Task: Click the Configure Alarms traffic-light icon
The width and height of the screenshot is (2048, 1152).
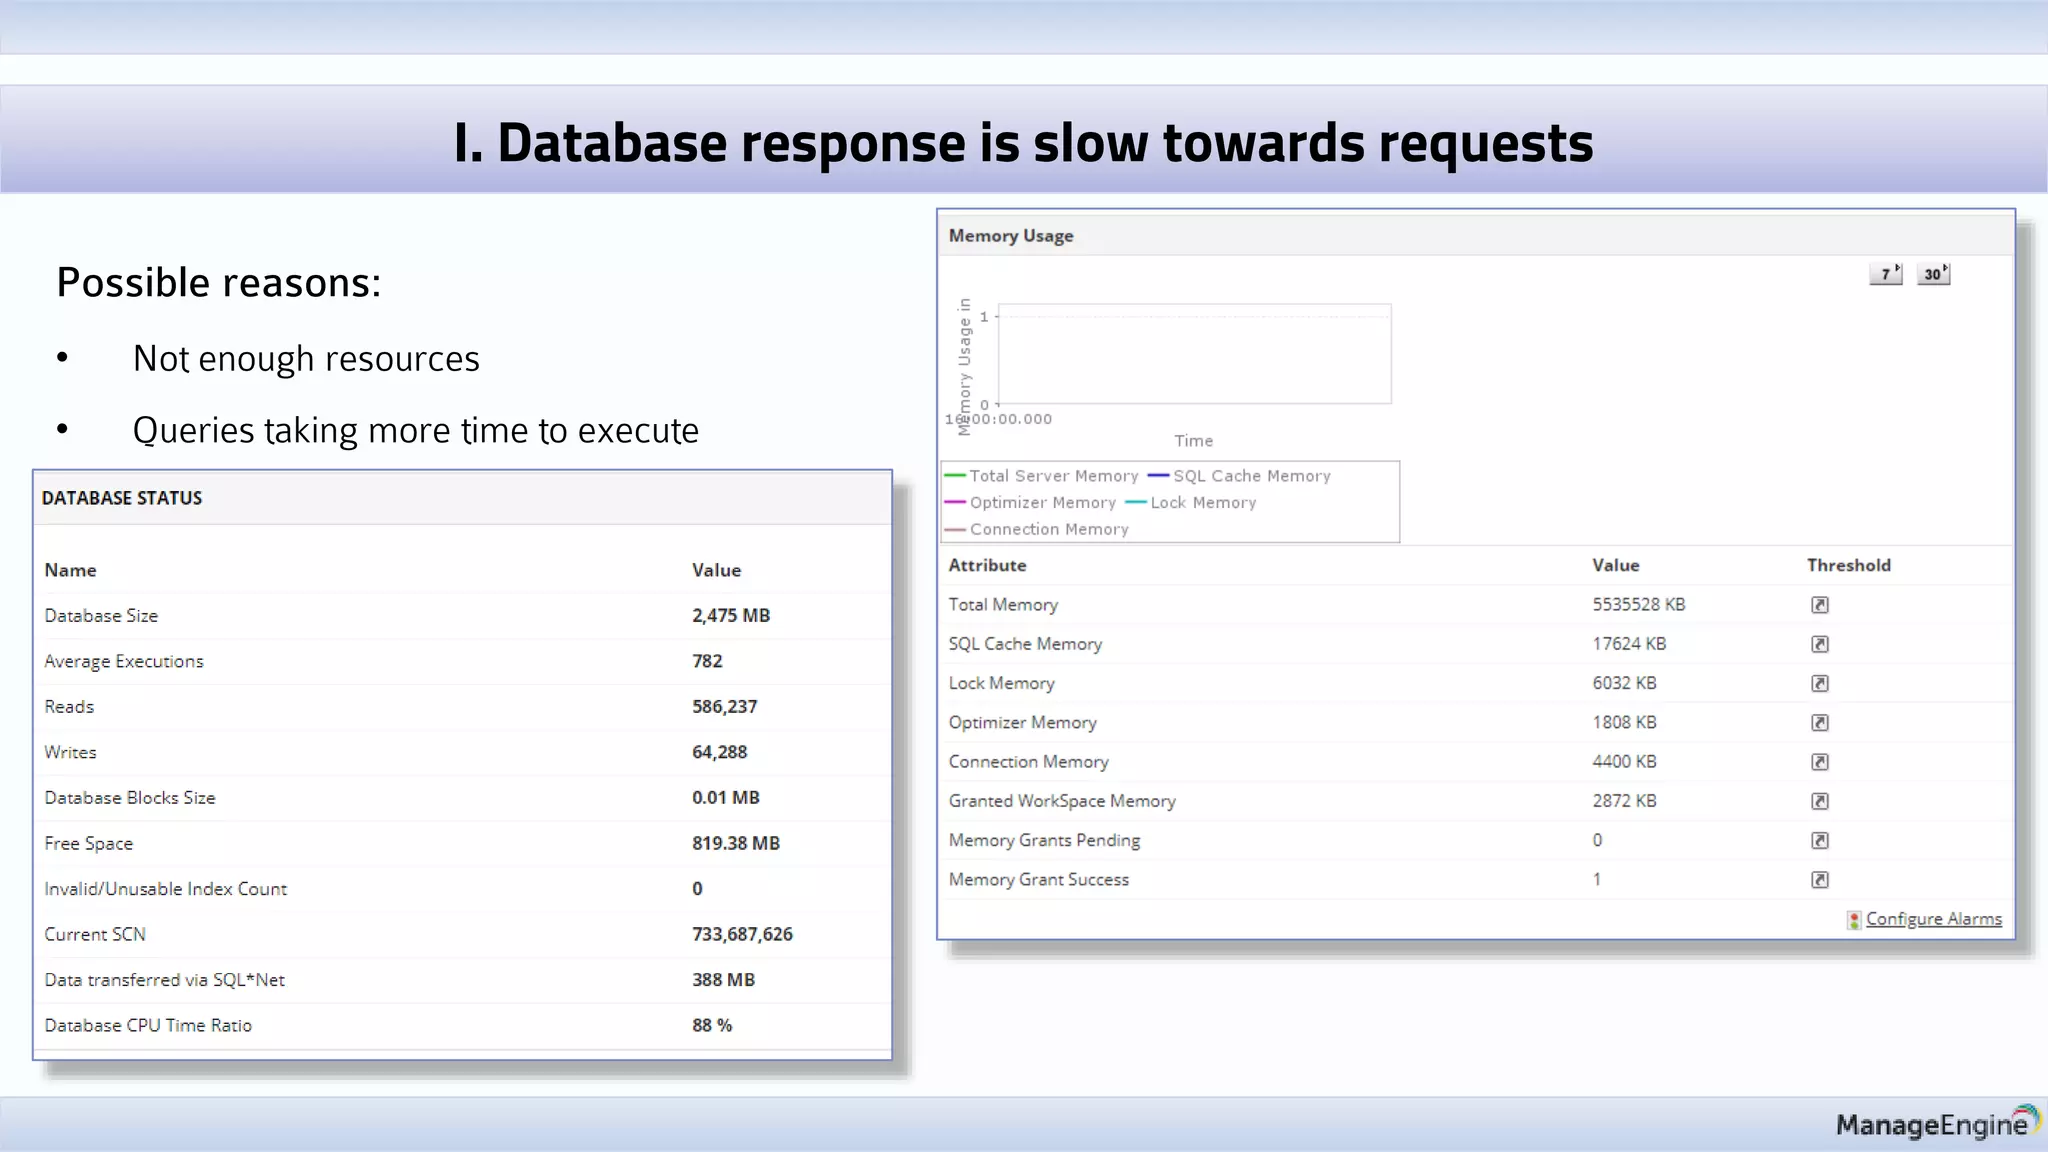Action: (x=1854, y=920)
